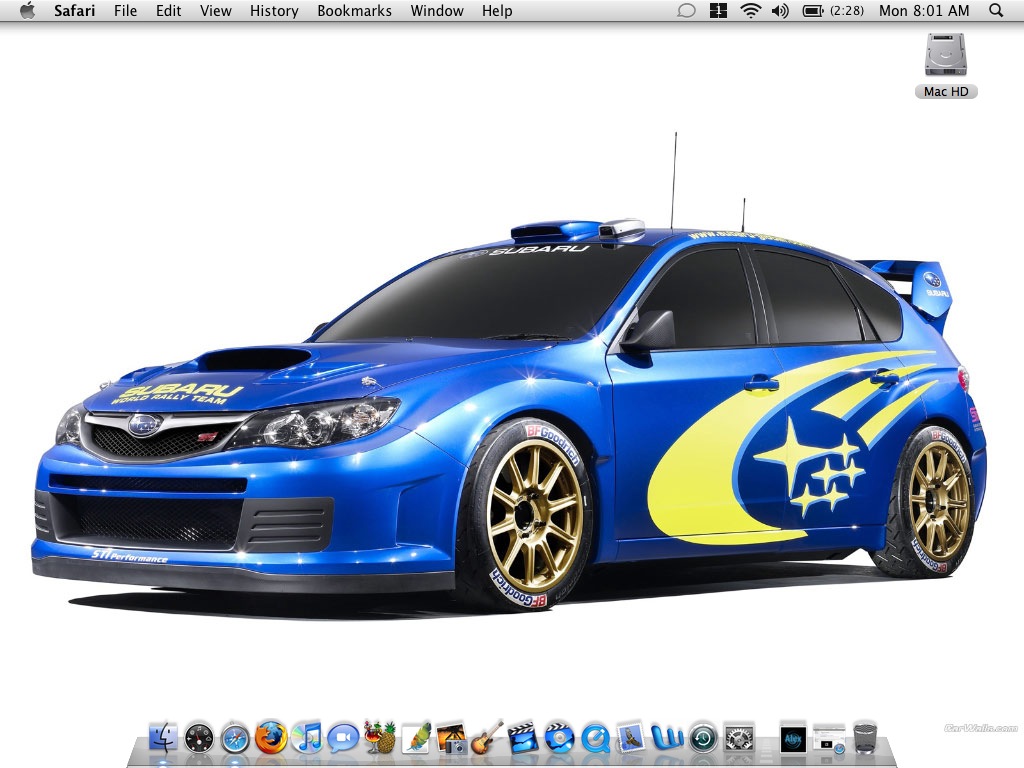1024x768 pixels.
Task: Launch iWeb from the Dock
Action: pyautogui.click(x=667, y=739)
